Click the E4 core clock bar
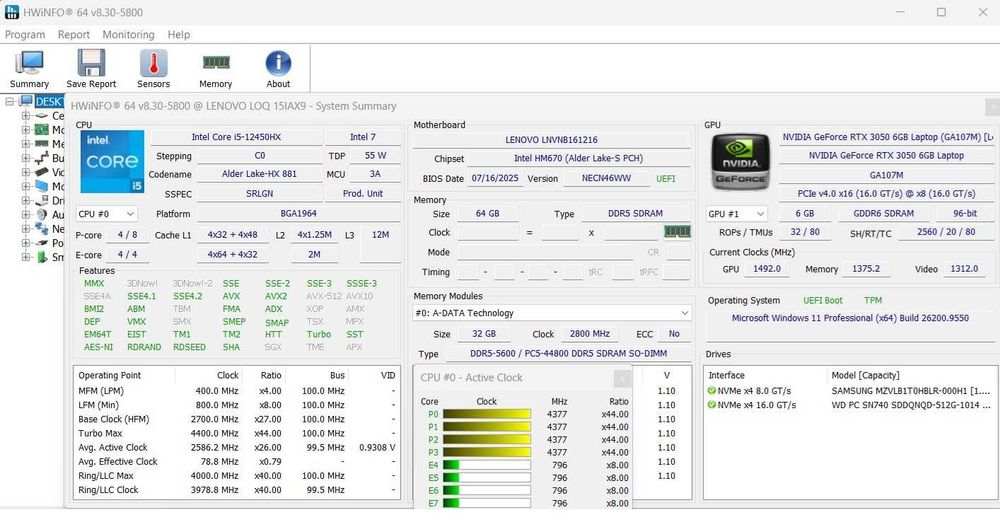 pyautogui.click(x=487, y=465)
